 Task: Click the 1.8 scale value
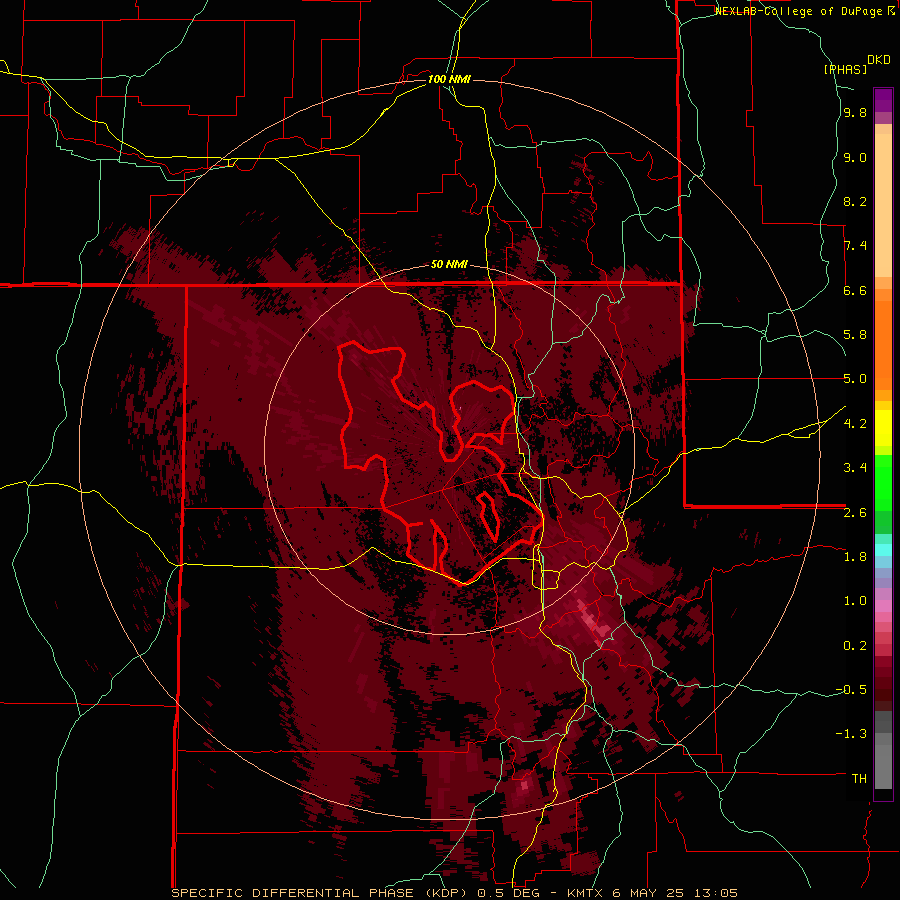point(855,556)
